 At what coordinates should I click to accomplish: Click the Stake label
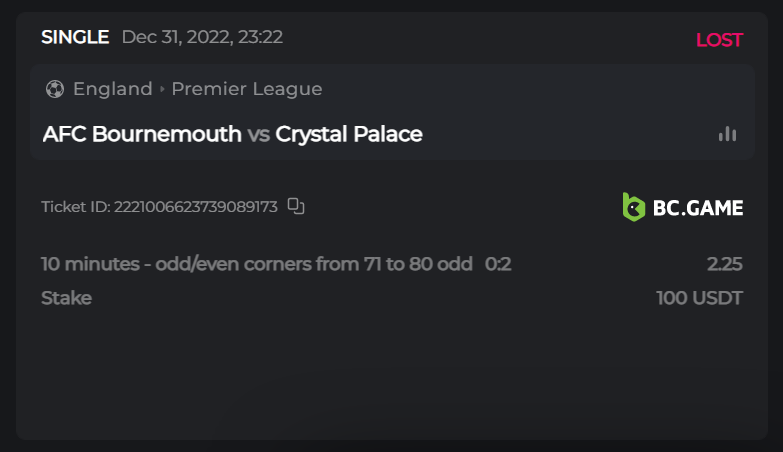(x=66, y=298)
